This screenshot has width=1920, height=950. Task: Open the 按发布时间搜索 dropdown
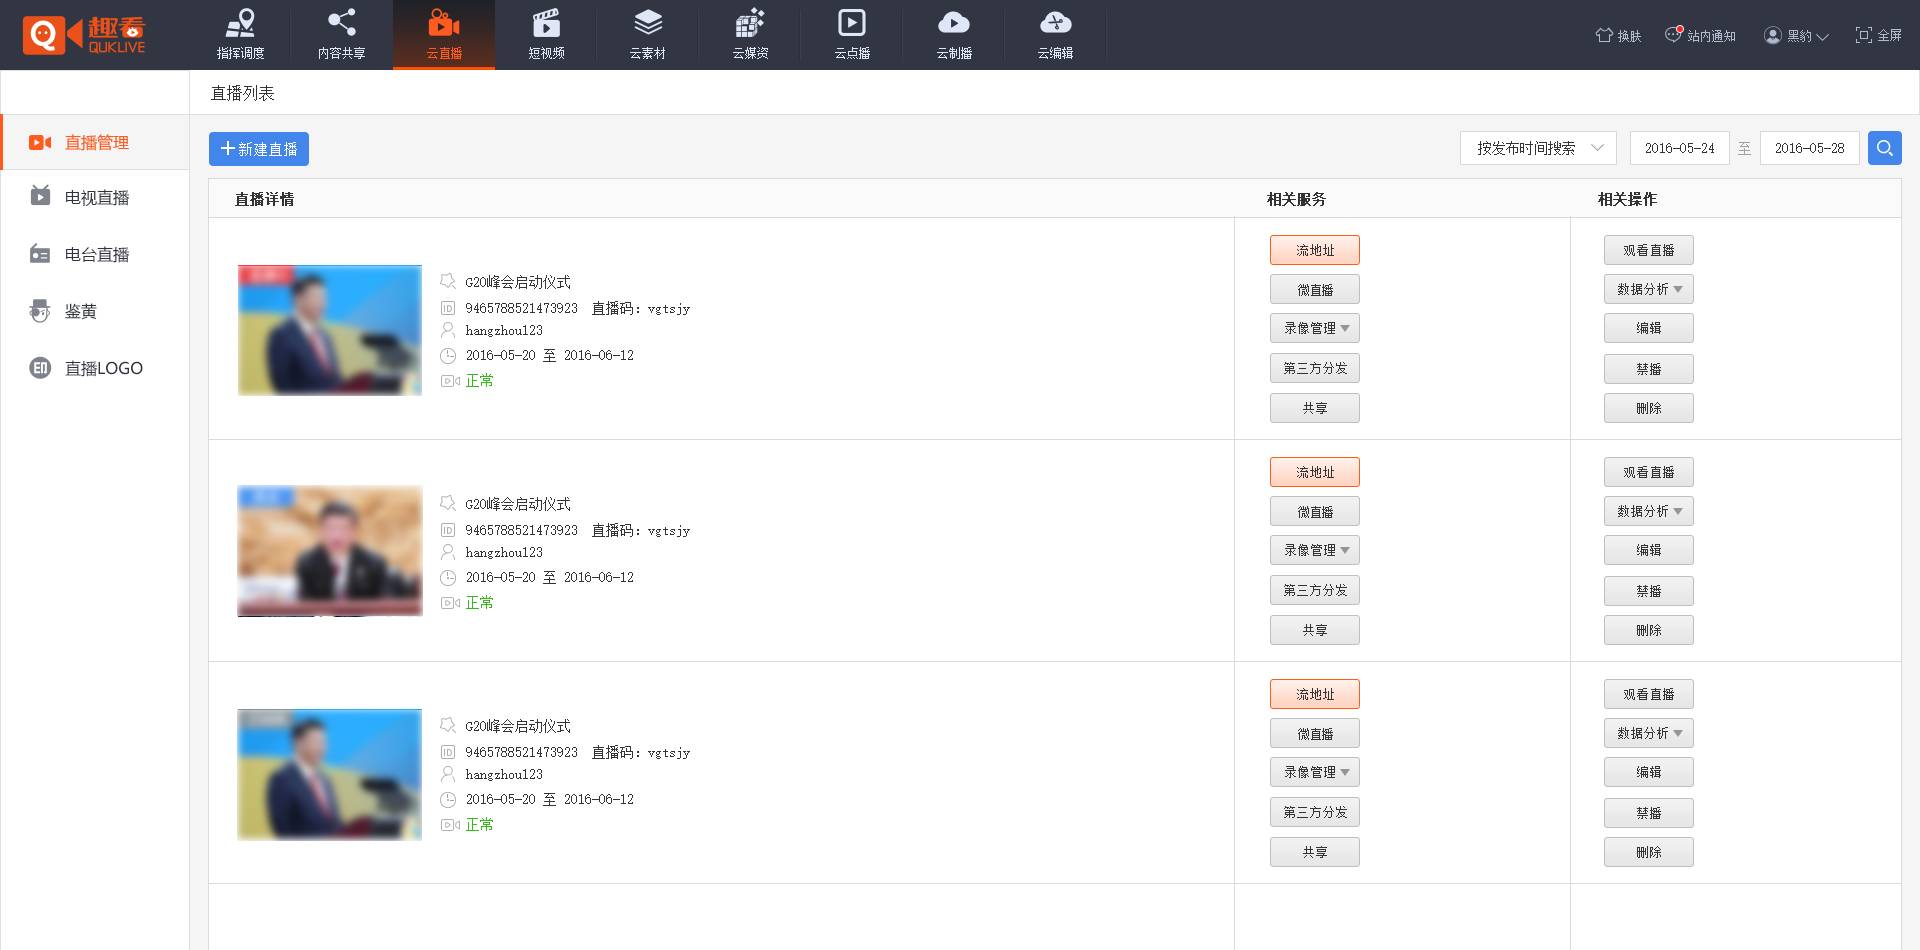pyautogui.click(x=1538, y=148)
